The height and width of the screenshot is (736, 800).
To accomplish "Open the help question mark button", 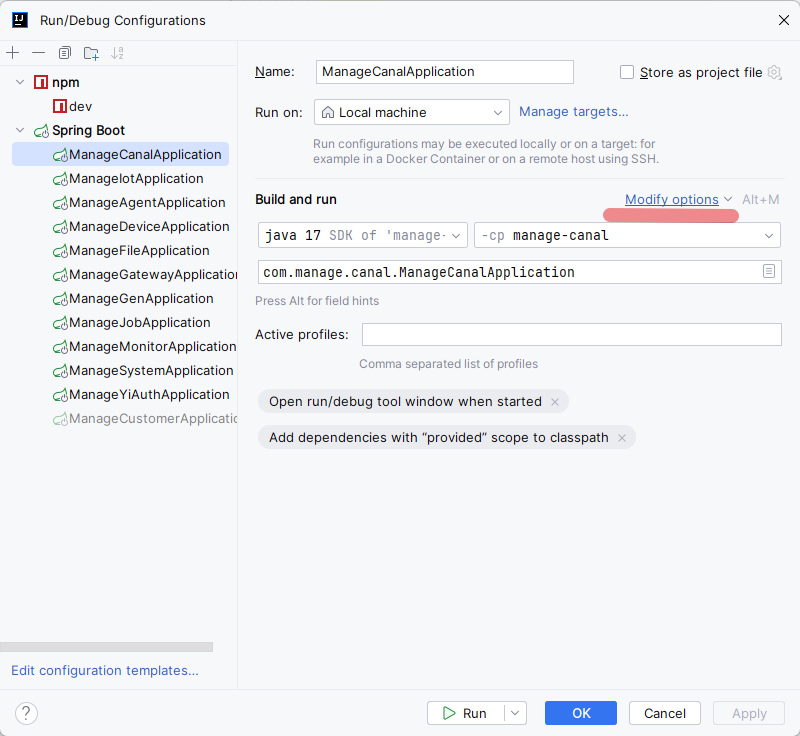I will point(26,713).
